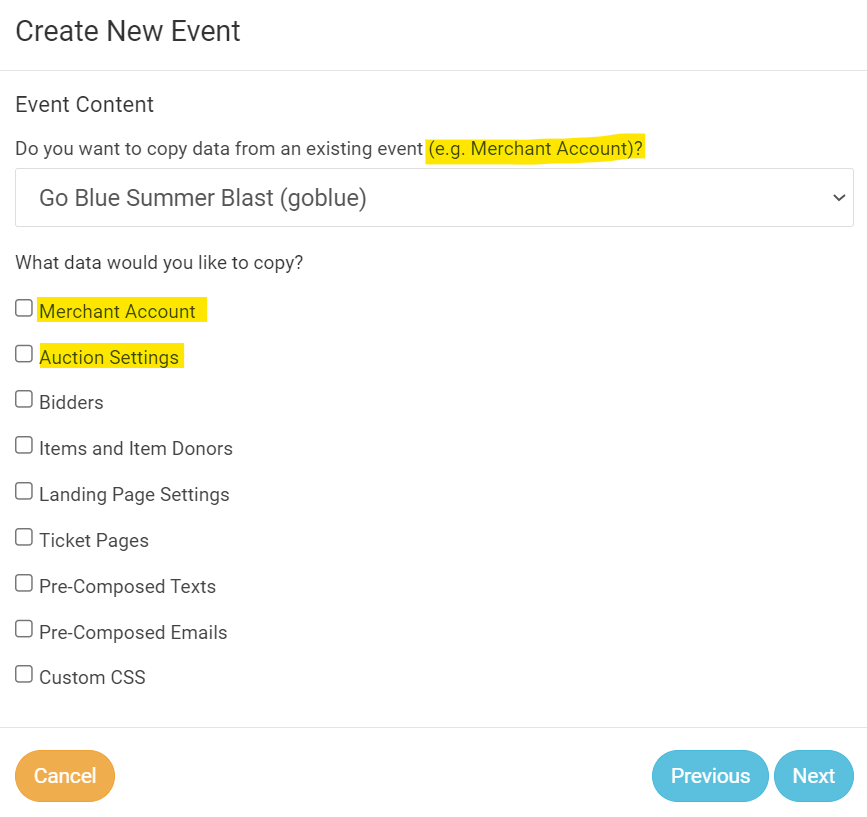
Task: Click the Ticket Pages label
Action: (94, 541)
